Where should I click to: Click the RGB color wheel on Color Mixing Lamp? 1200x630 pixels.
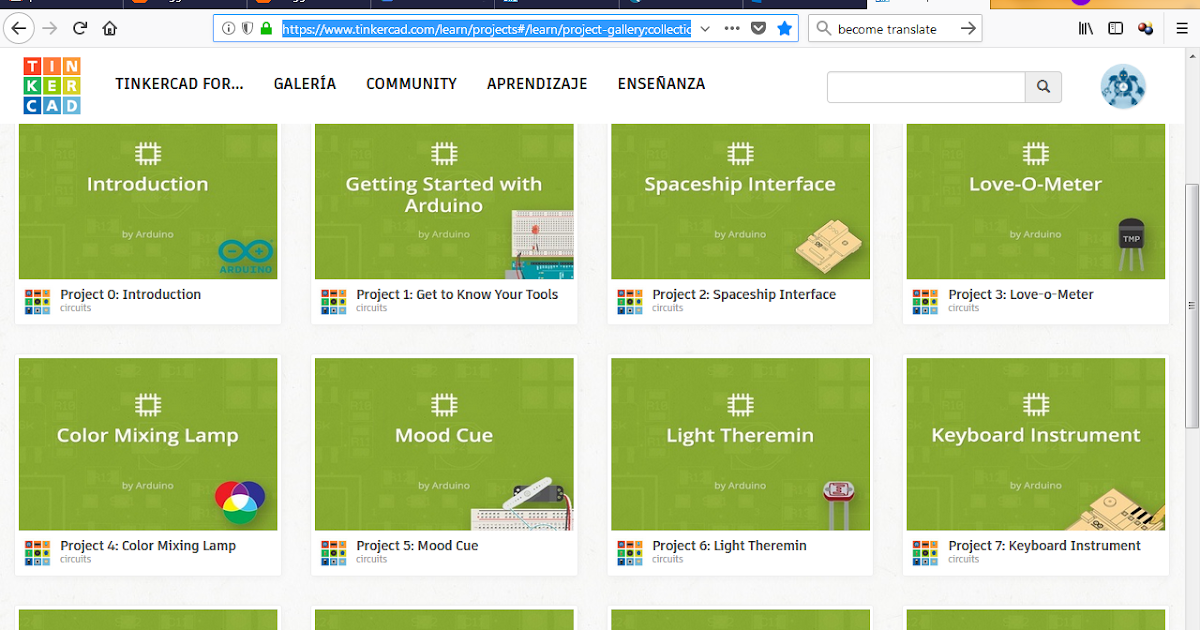point(240,499)
